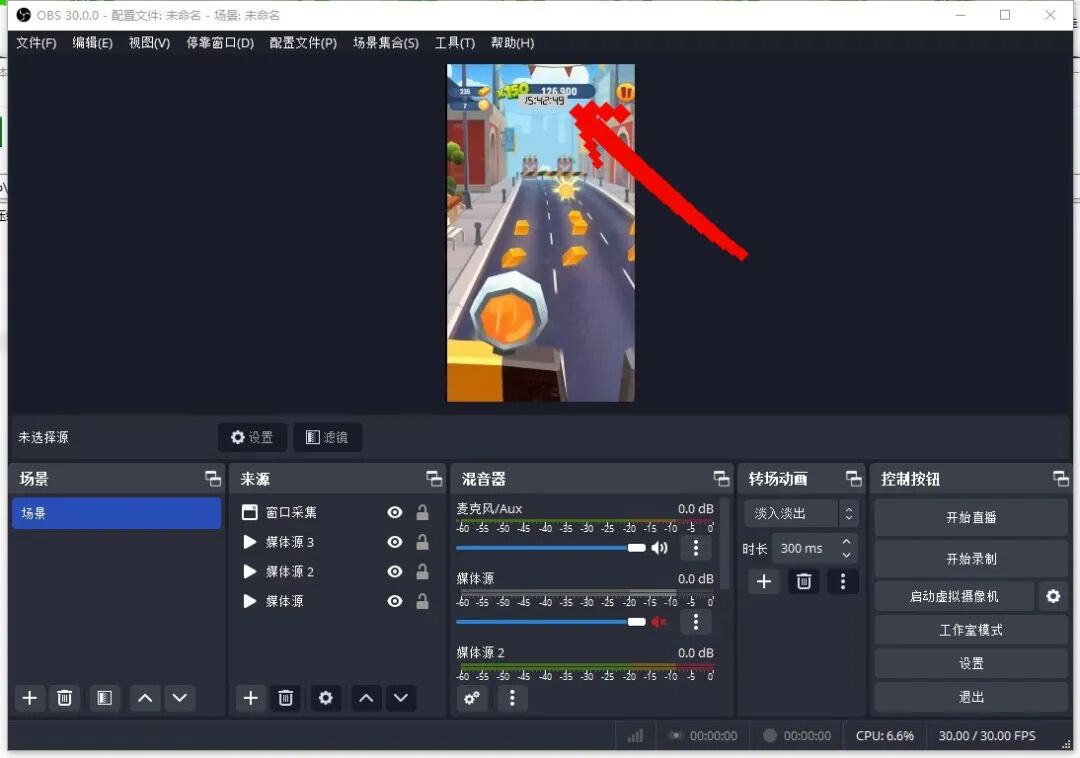Mute the 麦克风/Aux speaker icon
The image size is (1080, 758).
[660, 548]
